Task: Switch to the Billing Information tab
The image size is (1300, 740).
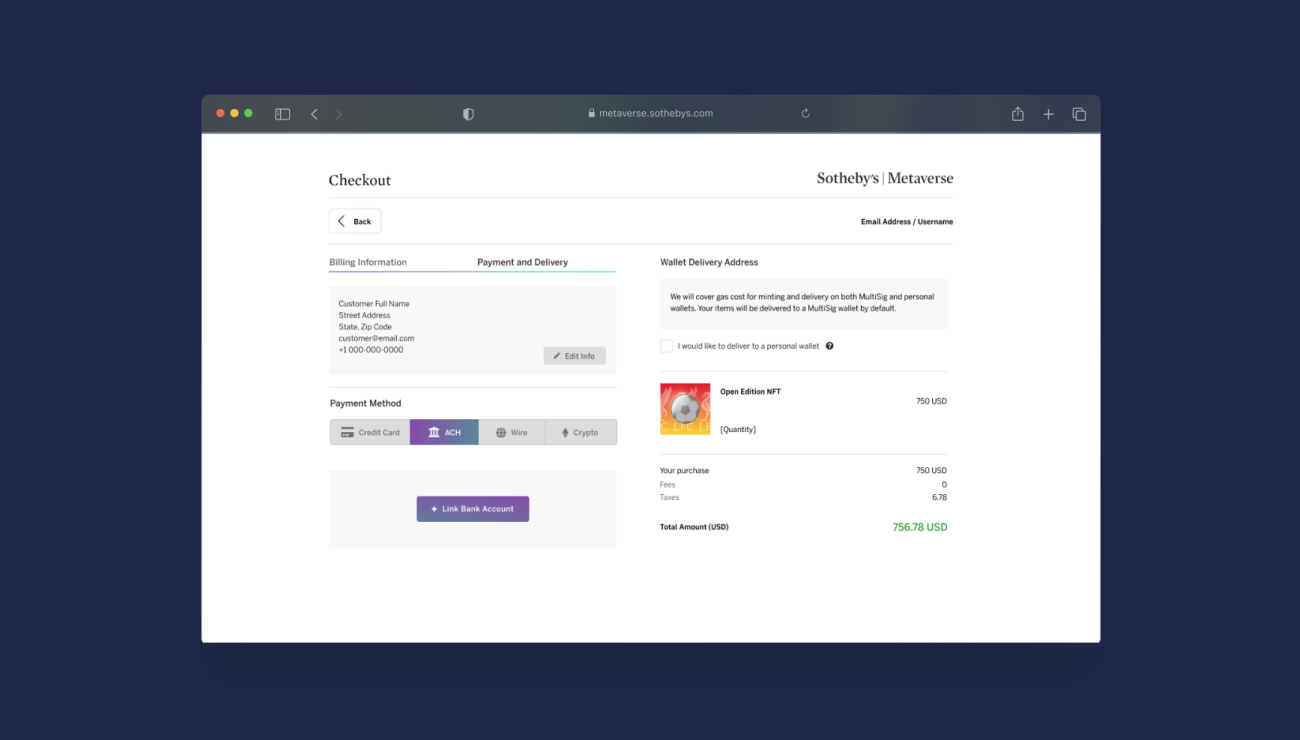Action: 368,262
